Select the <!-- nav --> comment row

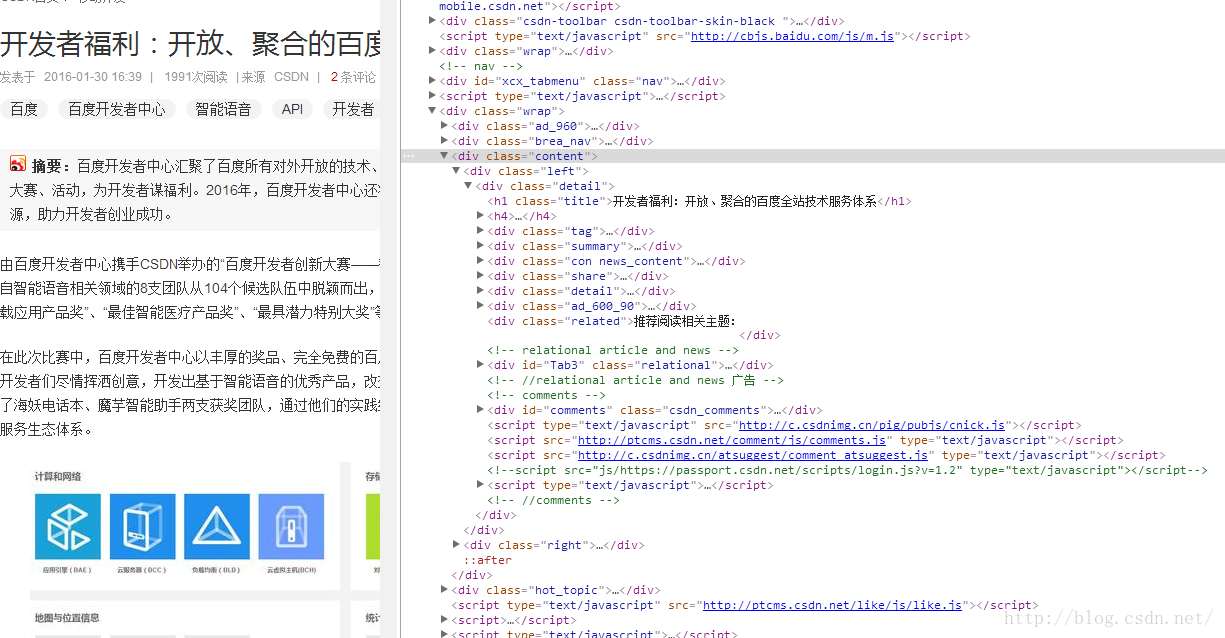[x=480, y=66]
